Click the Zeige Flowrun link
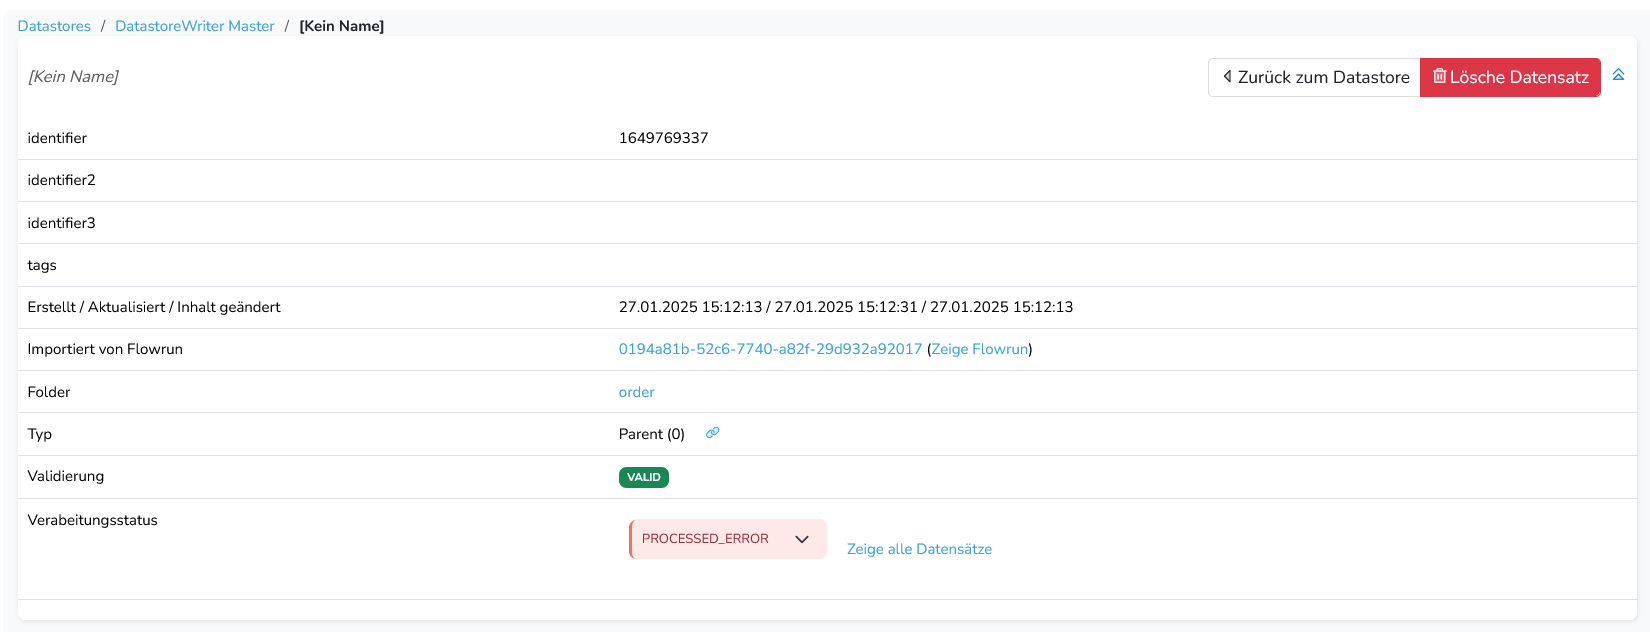 pos(979,349)
